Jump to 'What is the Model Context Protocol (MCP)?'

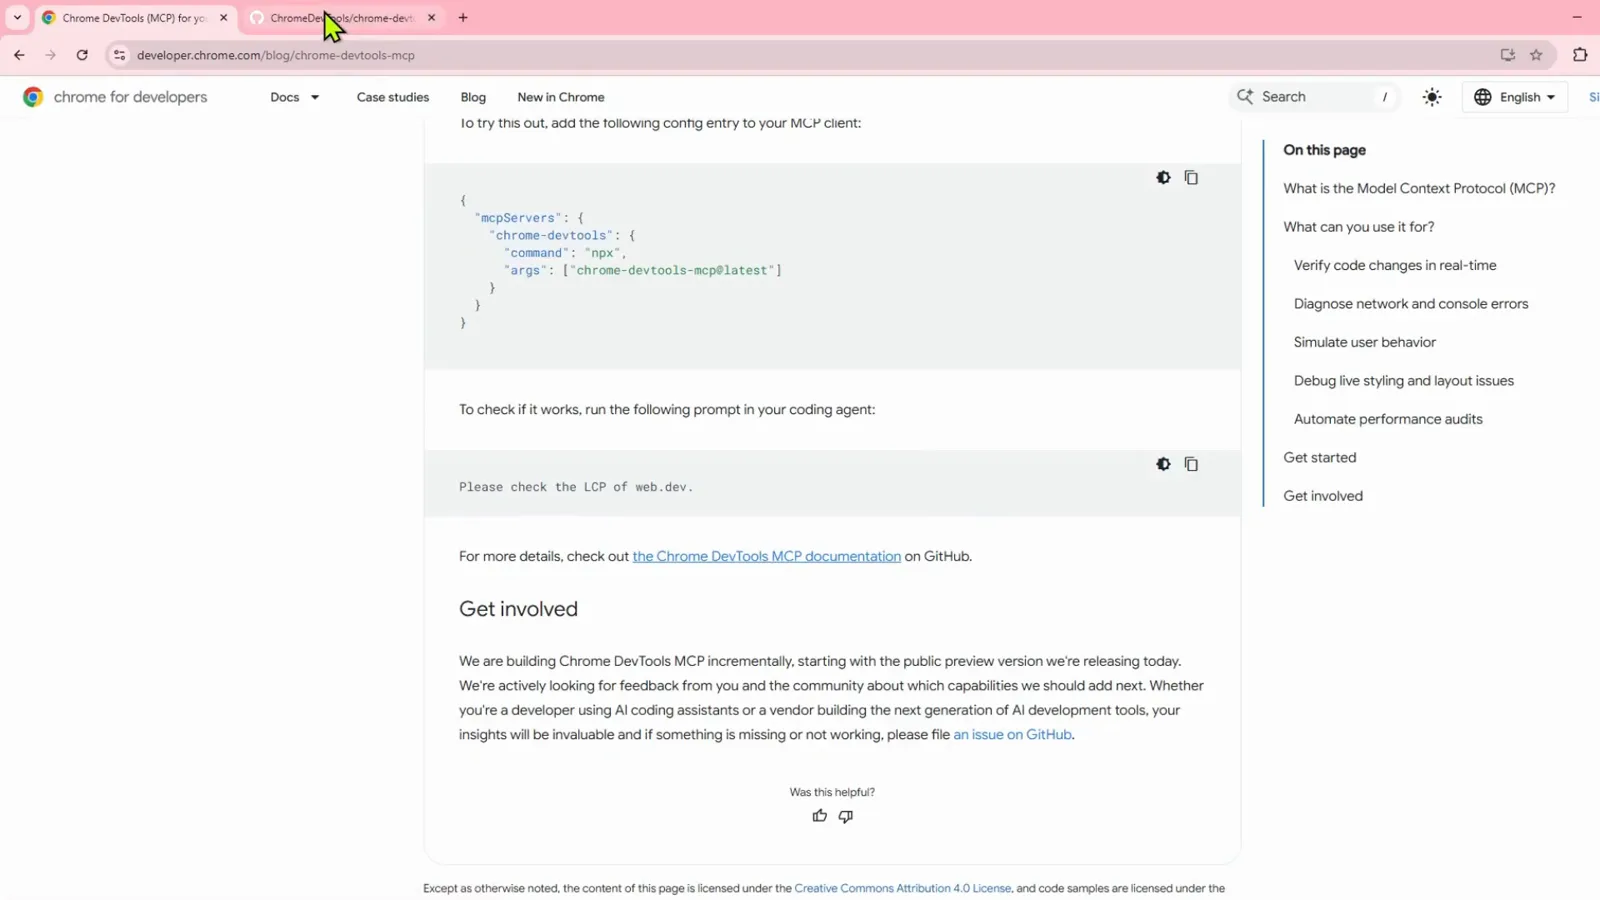click(x=1419, y=188)
